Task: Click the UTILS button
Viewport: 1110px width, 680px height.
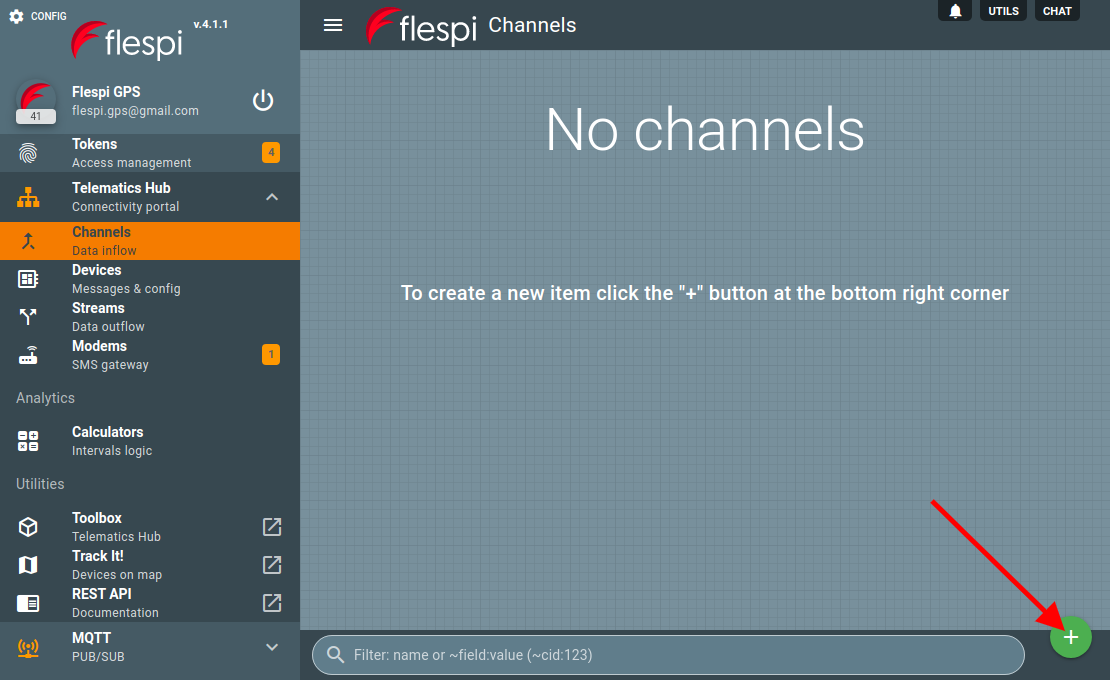Action: [1002, 11]
